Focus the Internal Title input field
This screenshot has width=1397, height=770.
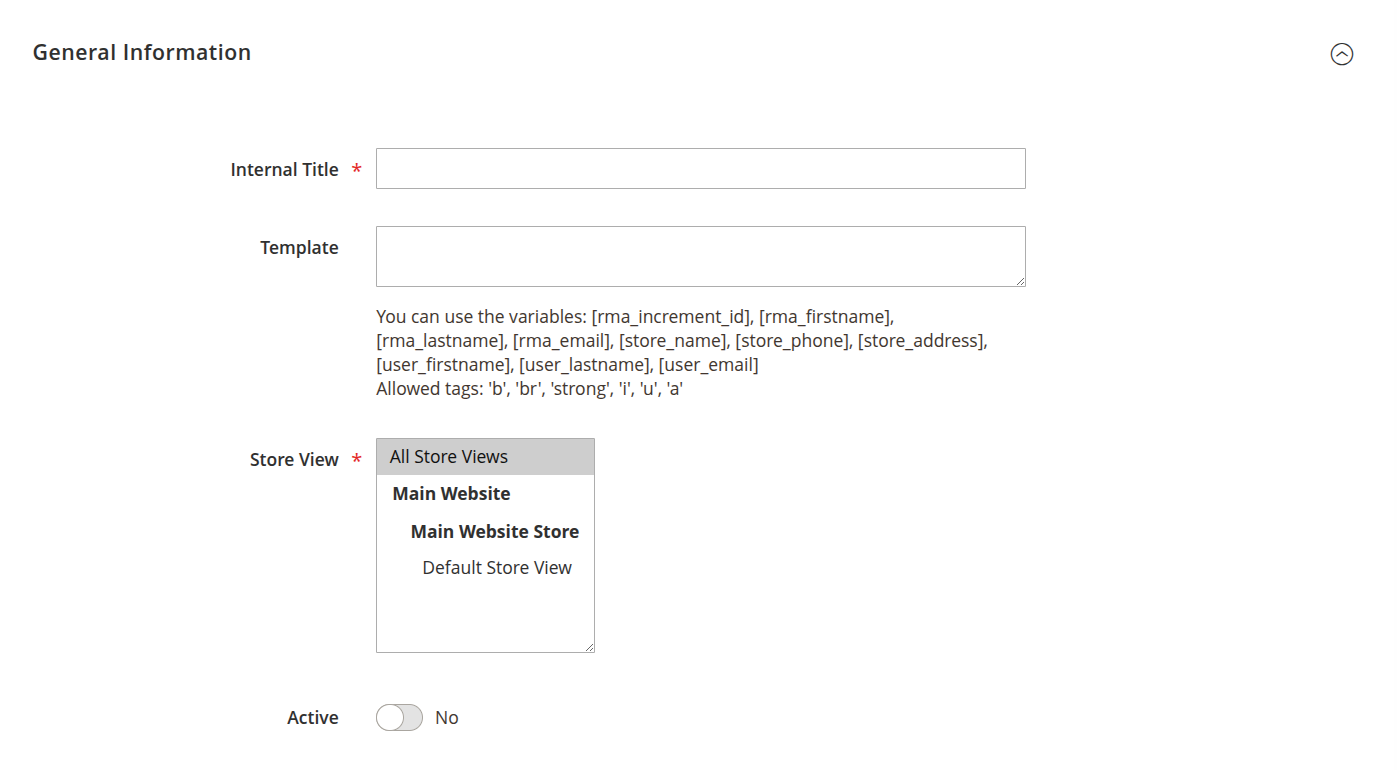pyautogui.click(x=700, y=169)
